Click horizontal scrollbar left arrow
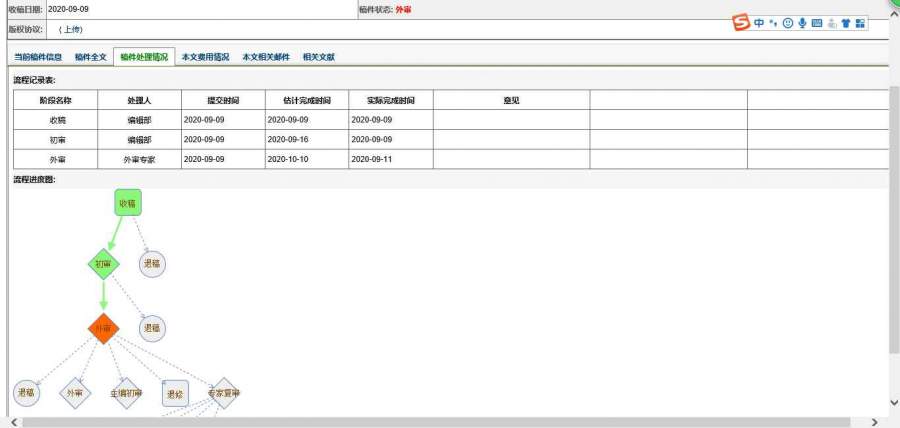This screenshot has width=900, height=428. (14, 422)
